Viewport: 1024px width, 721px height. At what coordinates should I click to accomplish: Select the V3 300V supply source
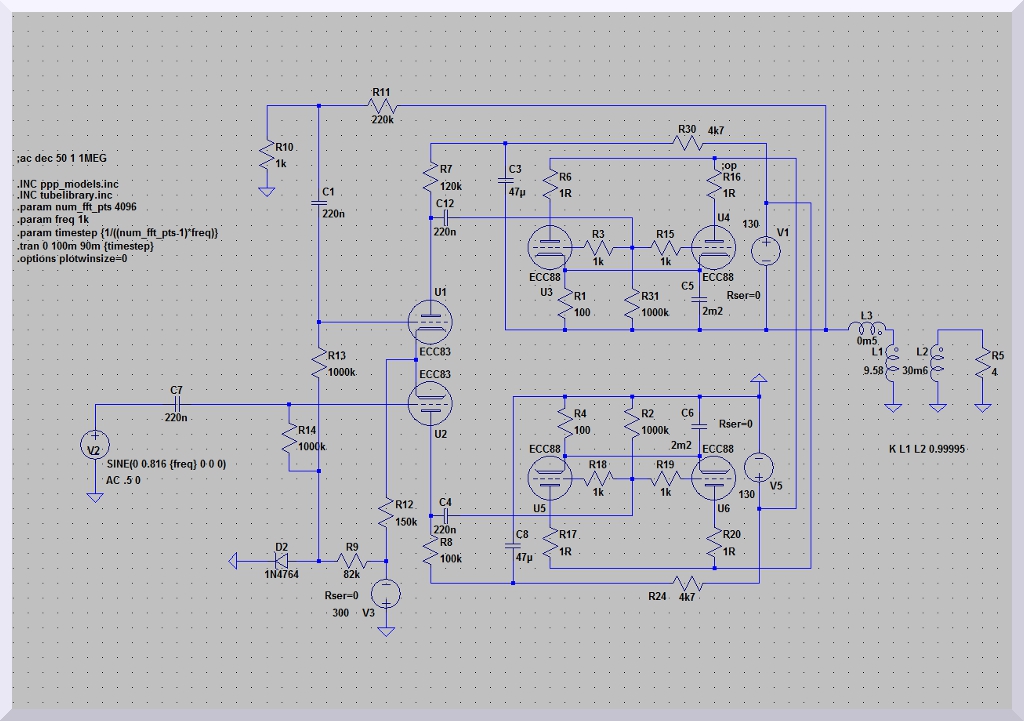point(385,594)
